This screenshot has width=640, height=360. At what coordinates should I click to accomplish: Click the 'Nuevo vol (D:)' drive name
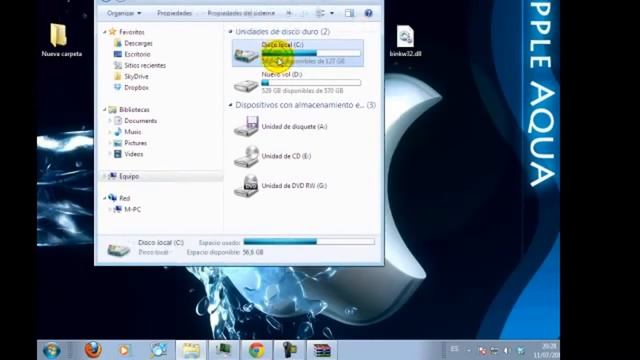[282, 74]
